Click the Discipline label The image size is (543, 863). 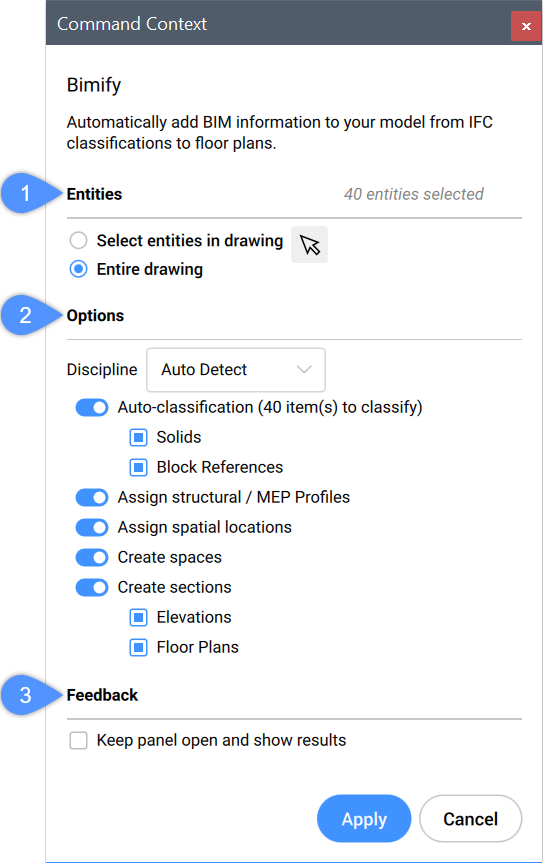pyautogui.click(x=102, y=370)
